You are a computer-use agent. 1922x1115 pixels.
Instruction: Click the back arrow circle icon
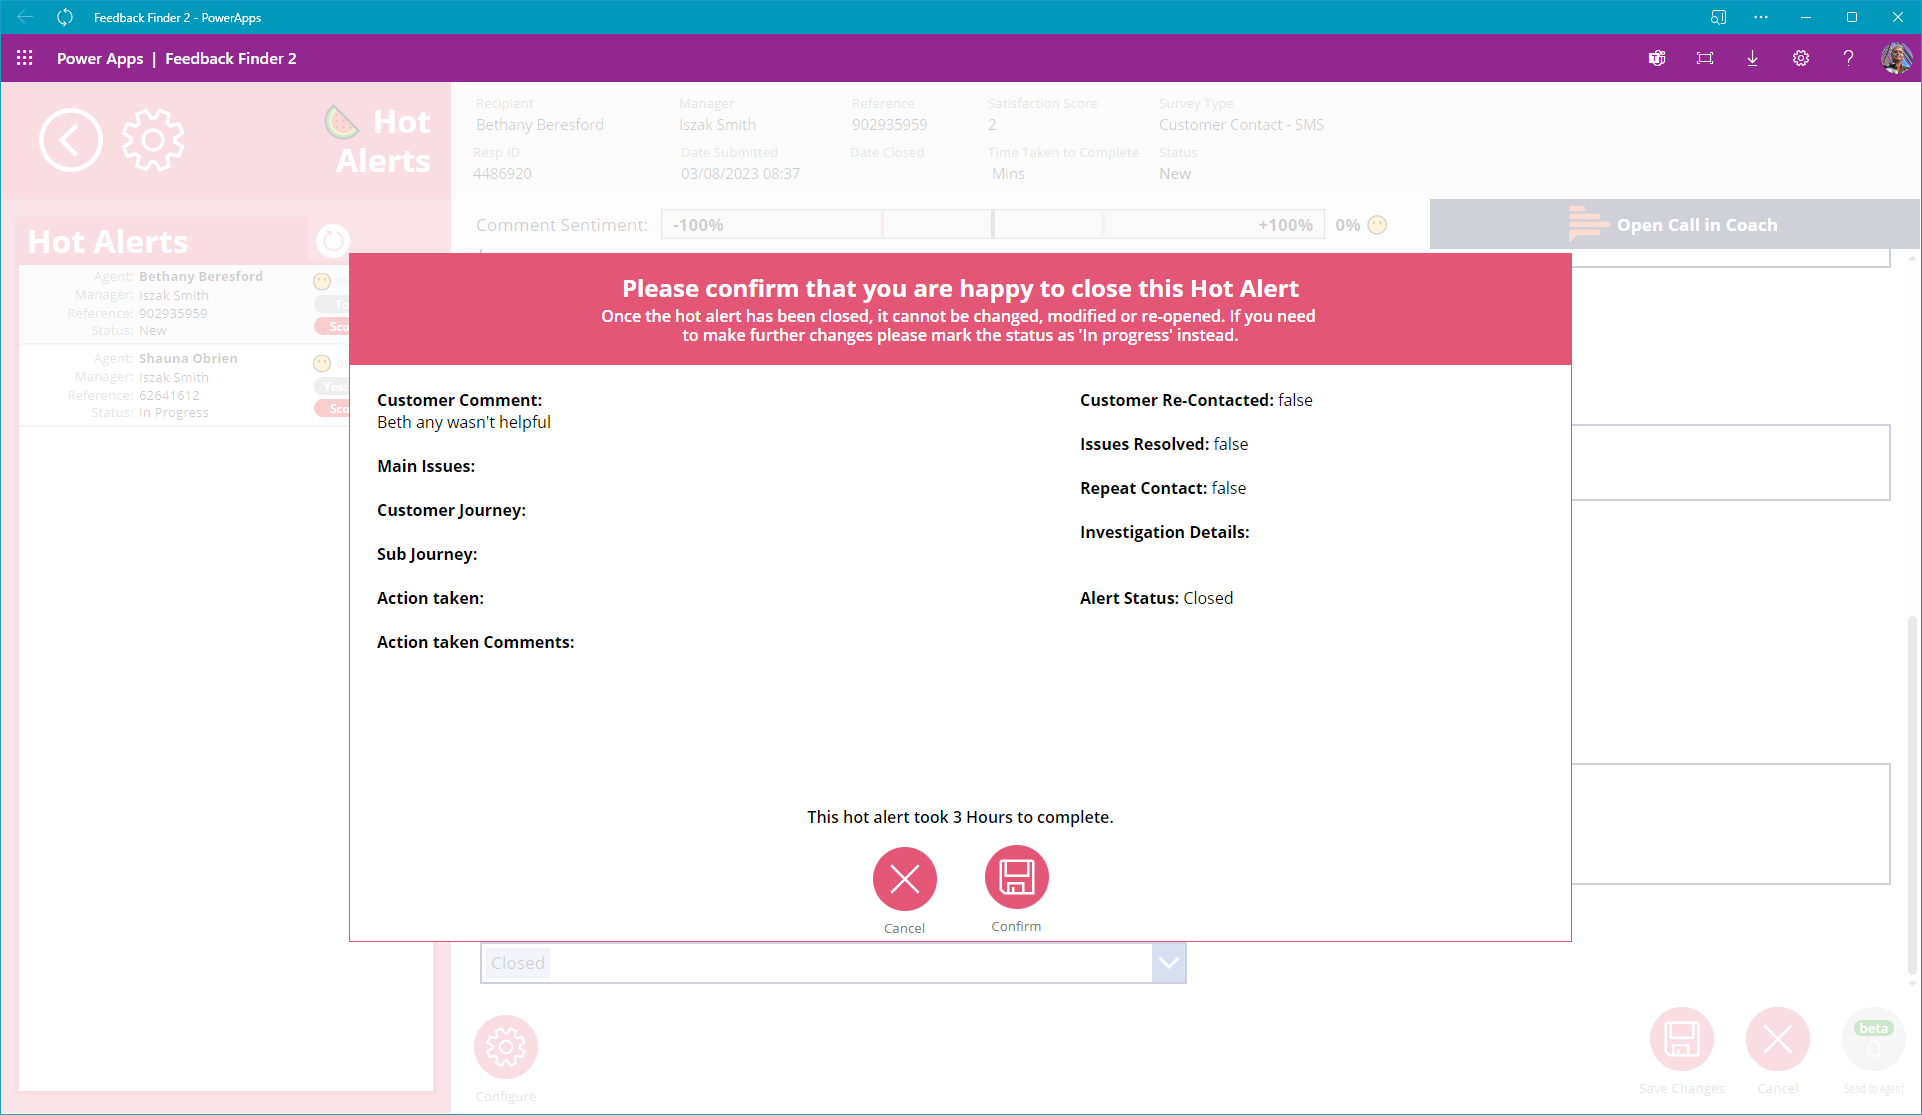click(70, 140)
